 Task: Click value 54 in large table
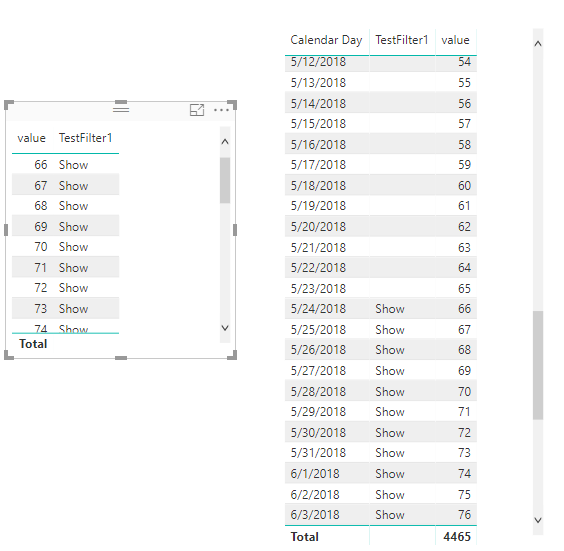(464, 62)
